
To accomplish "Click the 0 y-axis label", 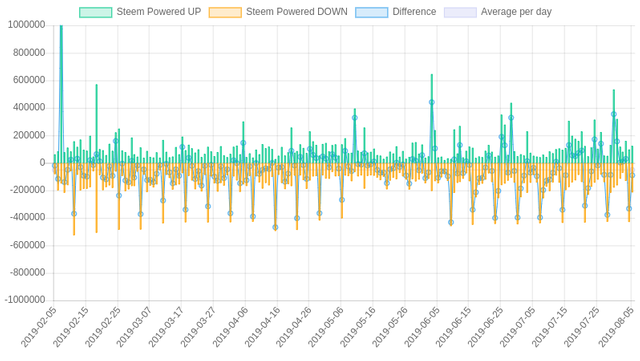I will (42, 163).
